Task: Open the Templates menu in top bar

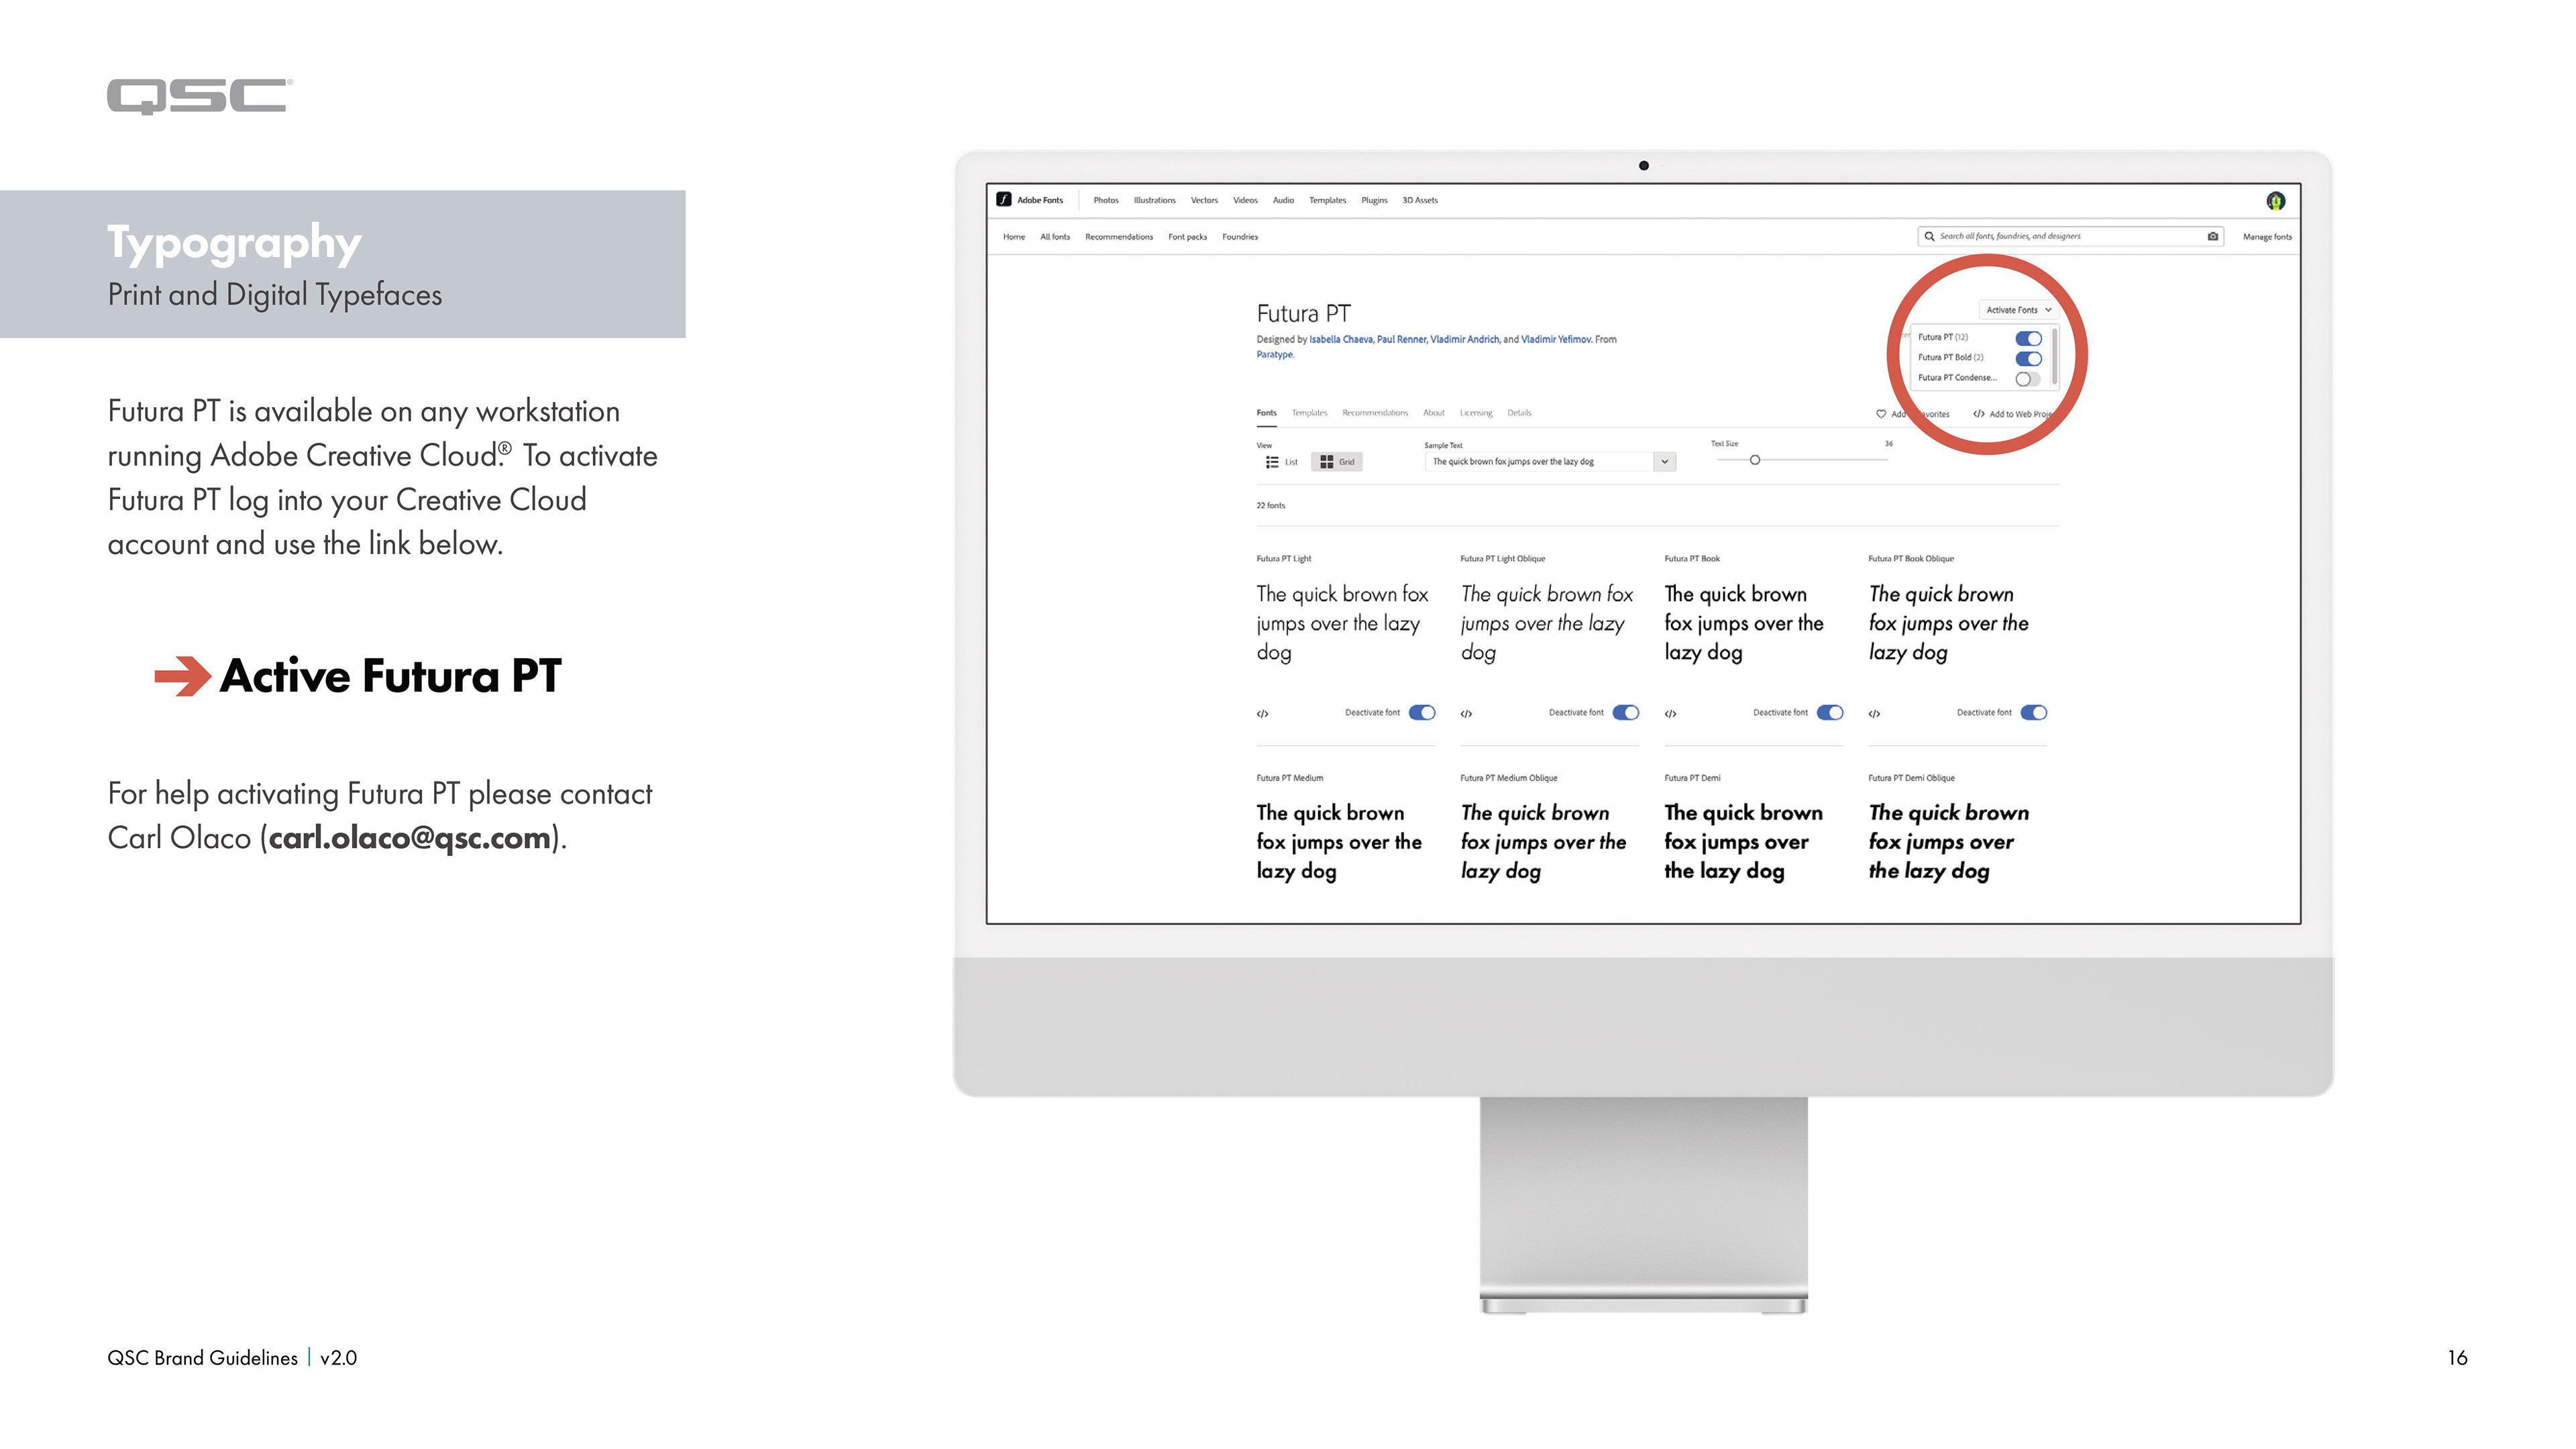Action: tap(1327, 200)
